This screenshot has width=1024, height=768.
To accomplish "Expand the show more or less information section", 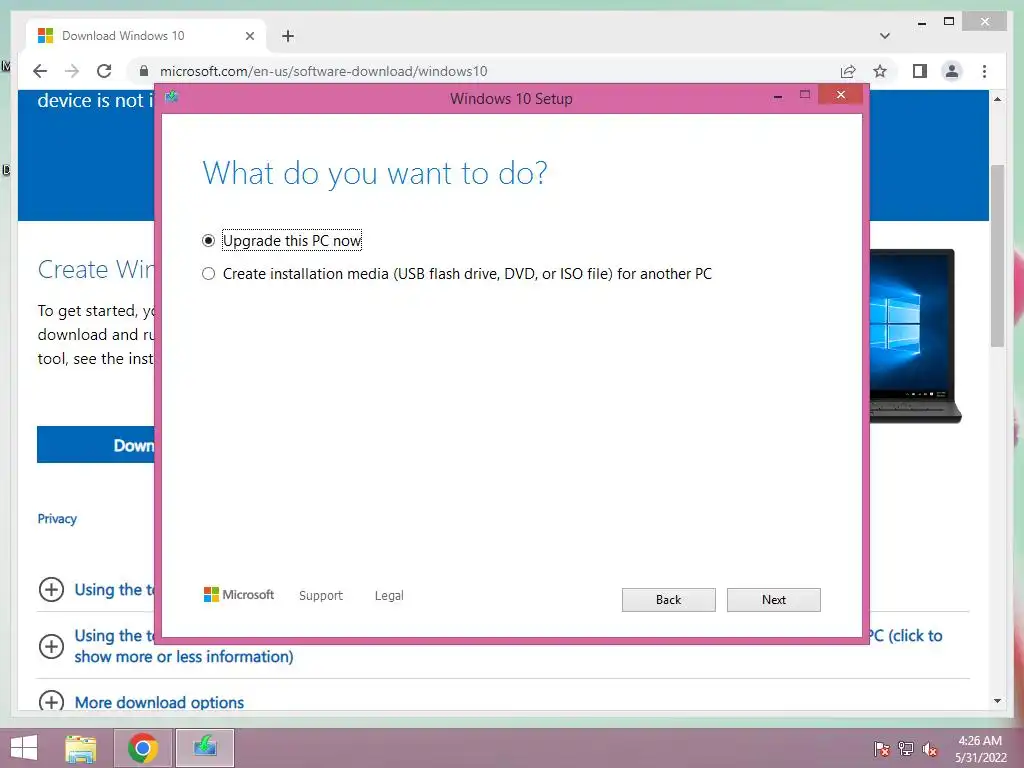I will click(51, 646).
